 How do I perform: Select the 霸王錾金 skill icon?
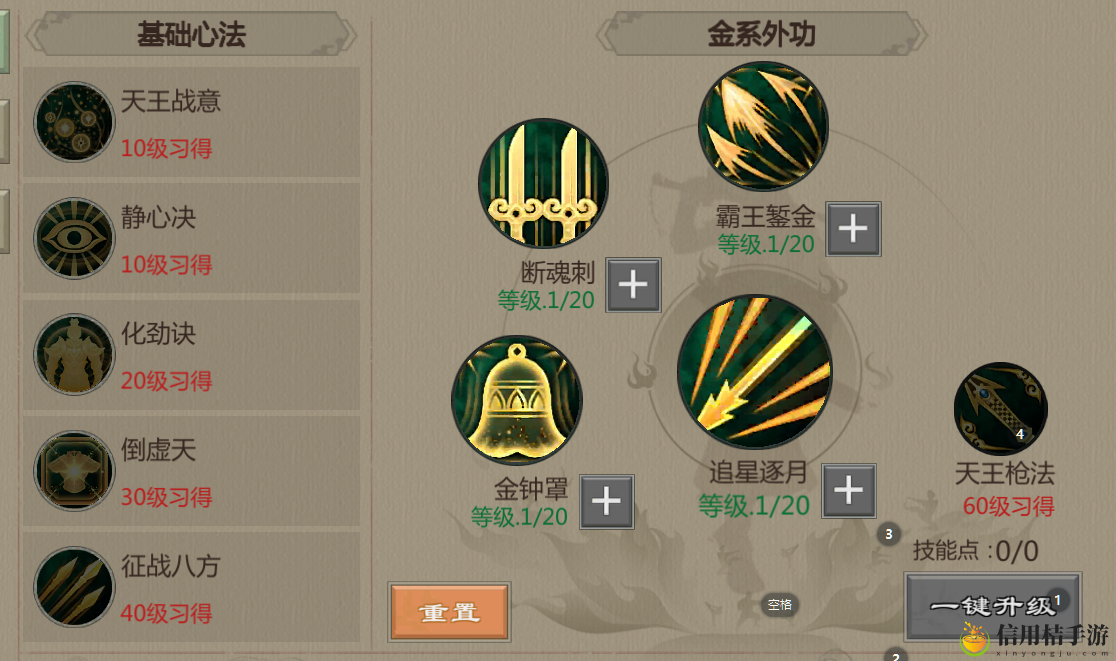click(x=763, y=126)
